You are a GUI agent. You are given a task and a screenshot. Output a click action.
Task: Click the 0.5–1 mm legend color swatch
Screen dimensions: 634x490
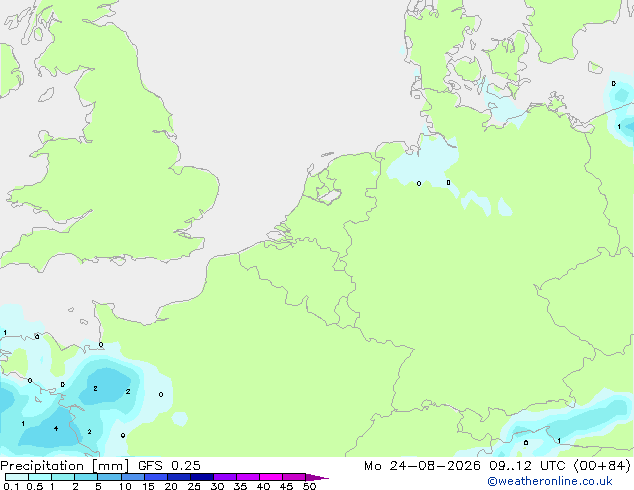(40, 477)
